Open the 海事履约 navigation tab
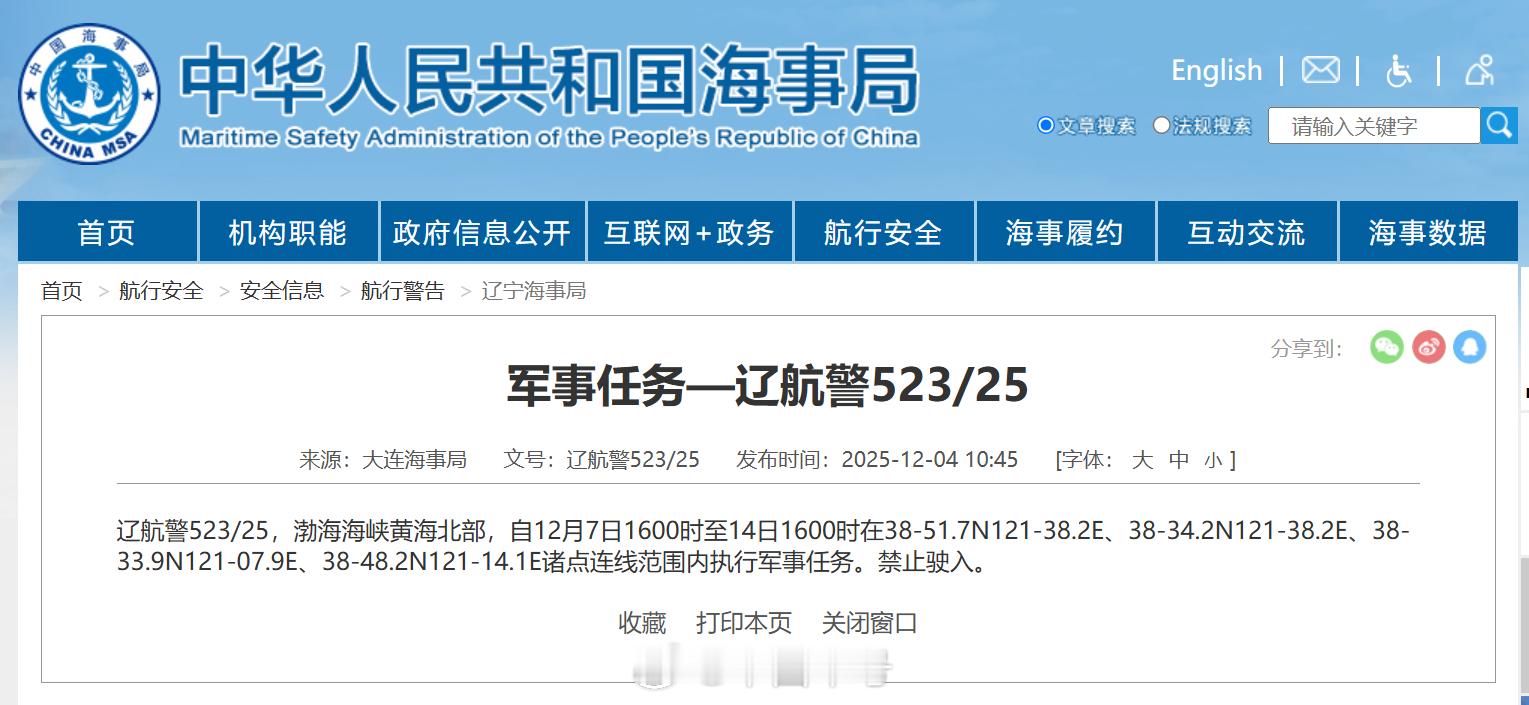This screenshot has height=705, width=1529. click(x=1065, y=232)
